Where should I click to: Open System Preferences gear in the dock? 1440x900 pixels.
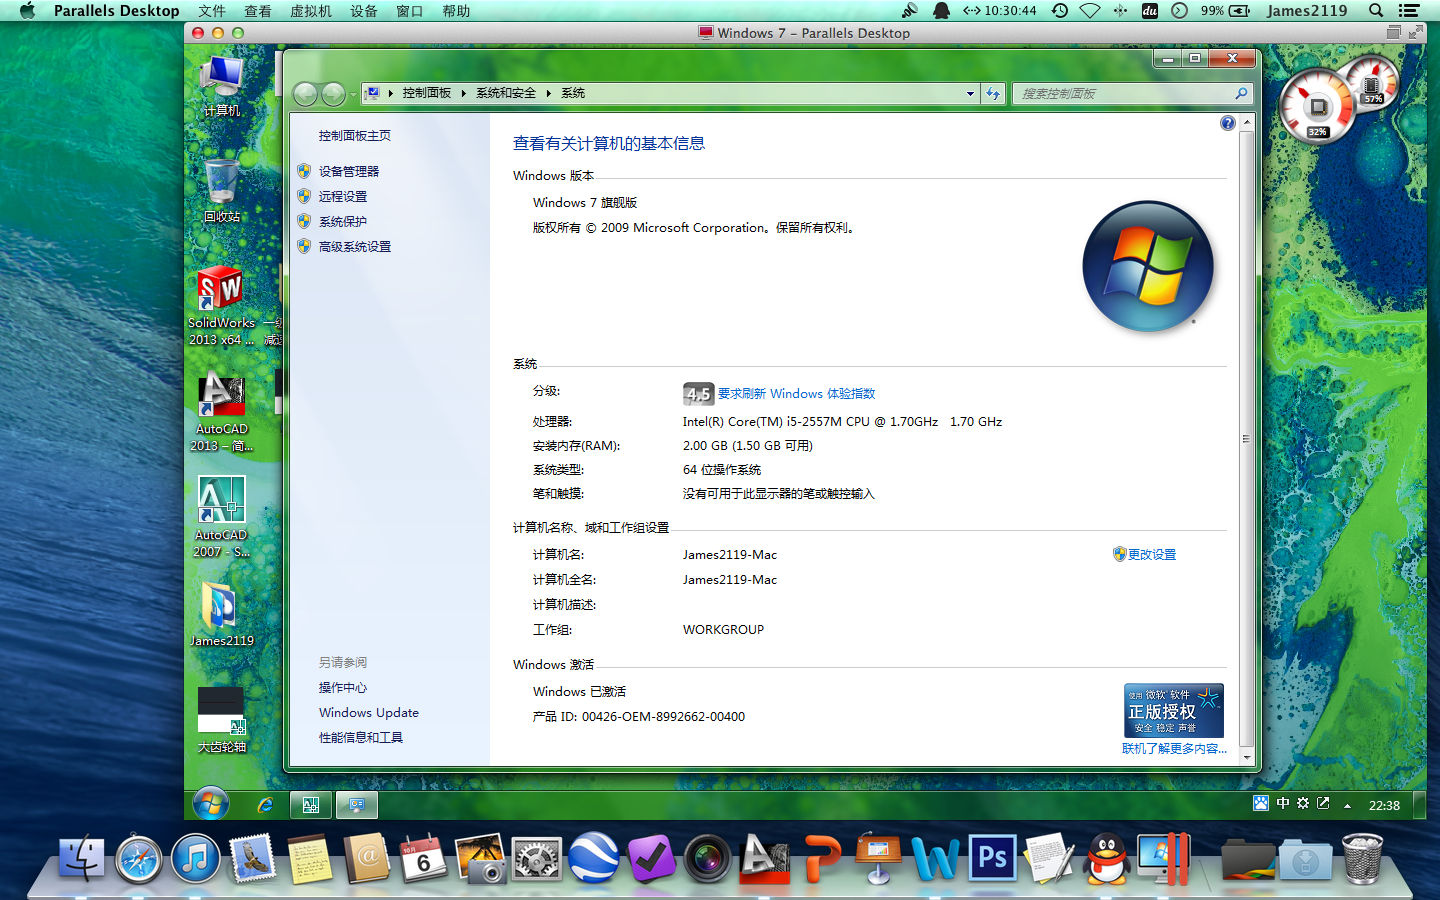pos(537,858)
